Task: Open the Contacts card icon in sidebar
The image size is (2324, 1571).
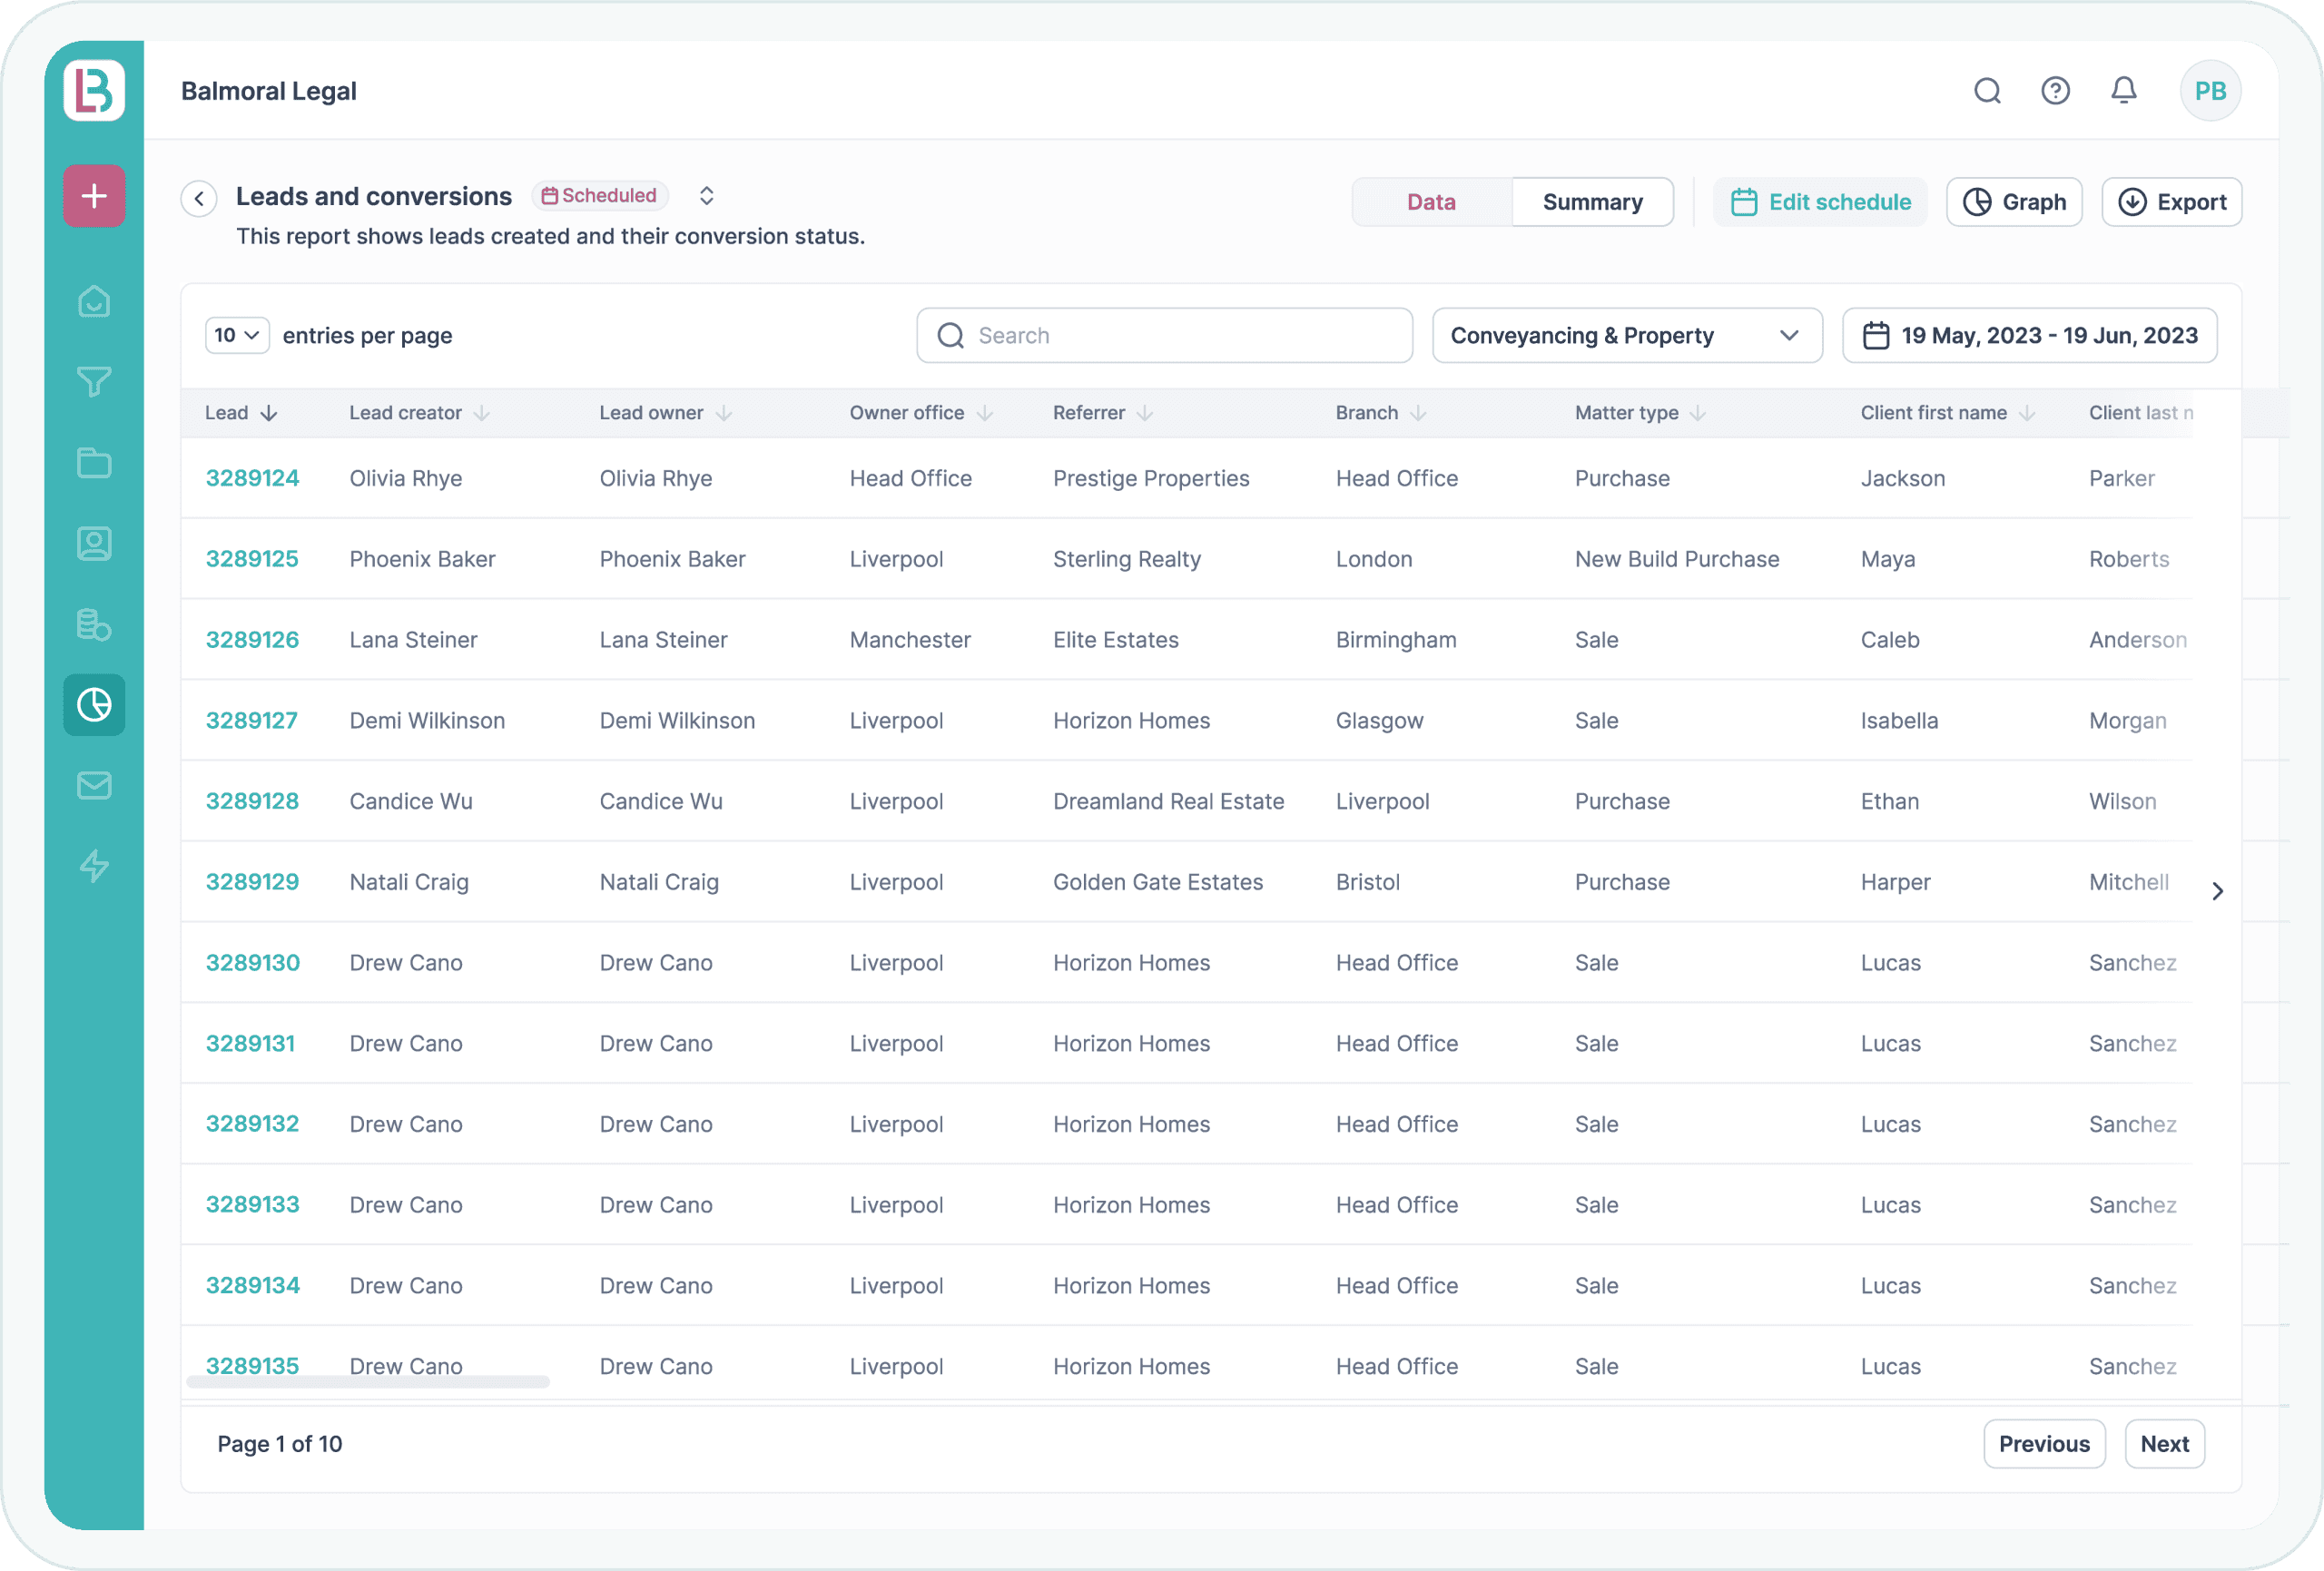Action: (x=93, y=543)
